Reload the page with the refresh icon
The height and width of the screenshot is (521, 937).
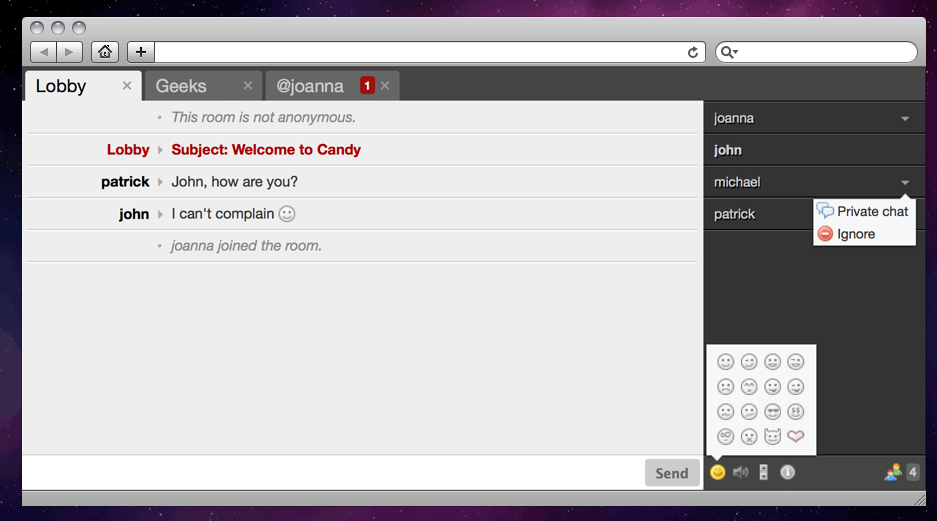(692, 52)
